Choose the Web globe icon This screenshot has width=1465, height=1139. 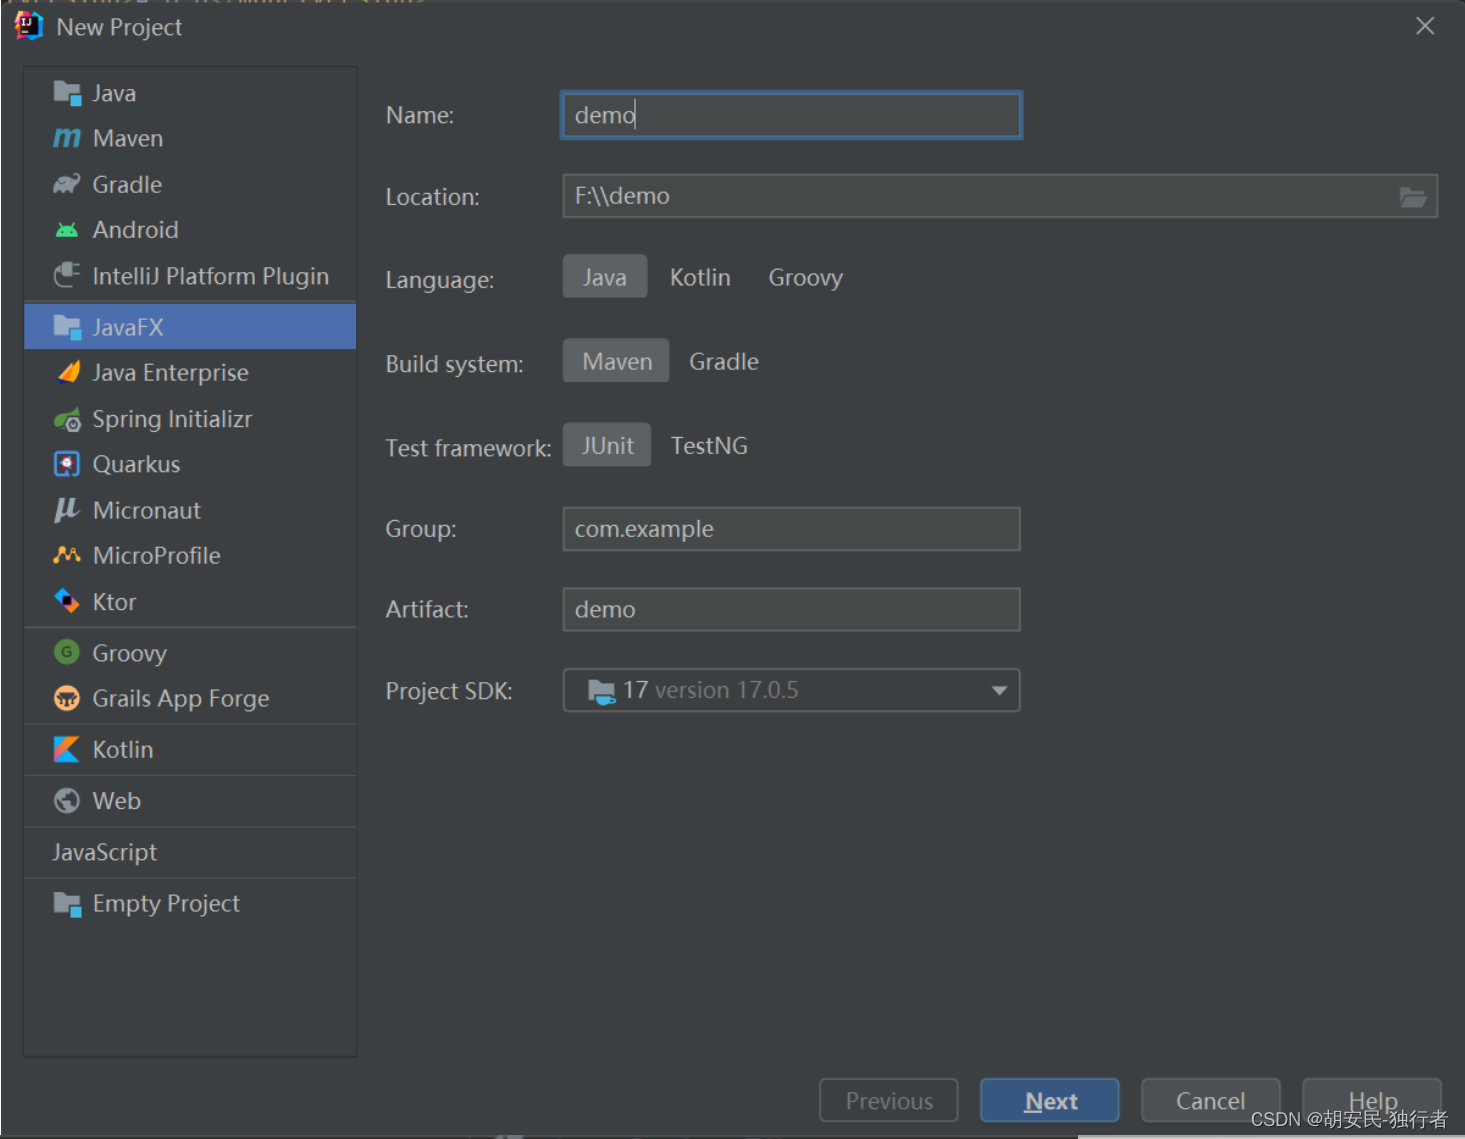67,801
